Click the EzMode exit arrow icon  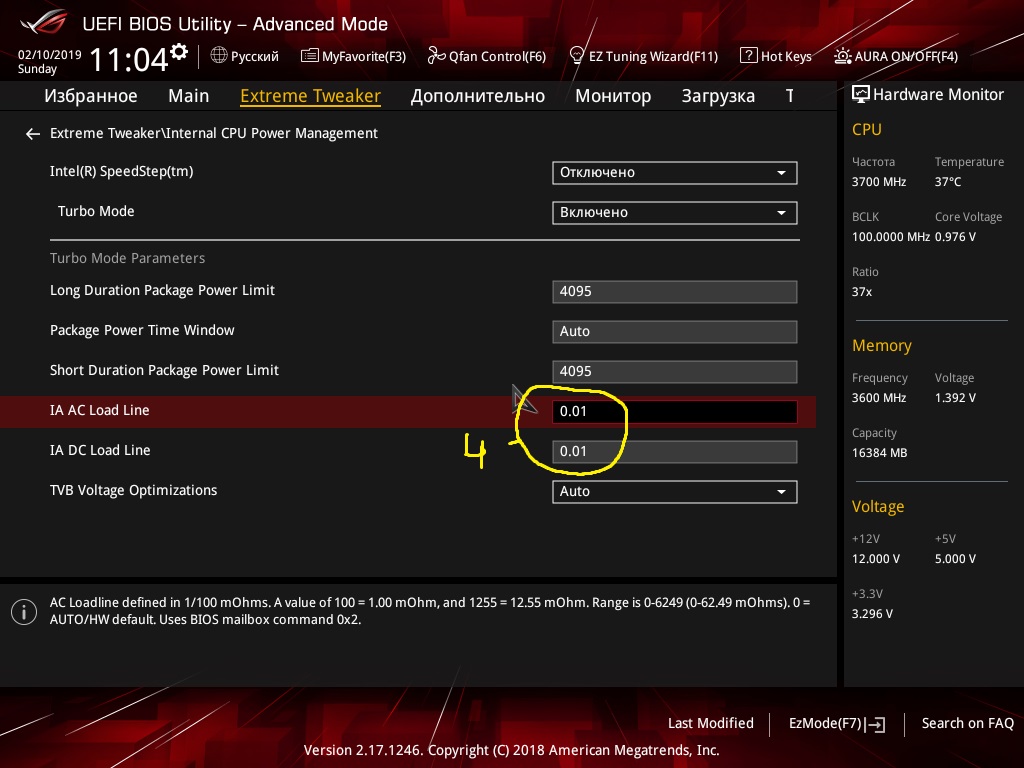click(x=875, y=724)
